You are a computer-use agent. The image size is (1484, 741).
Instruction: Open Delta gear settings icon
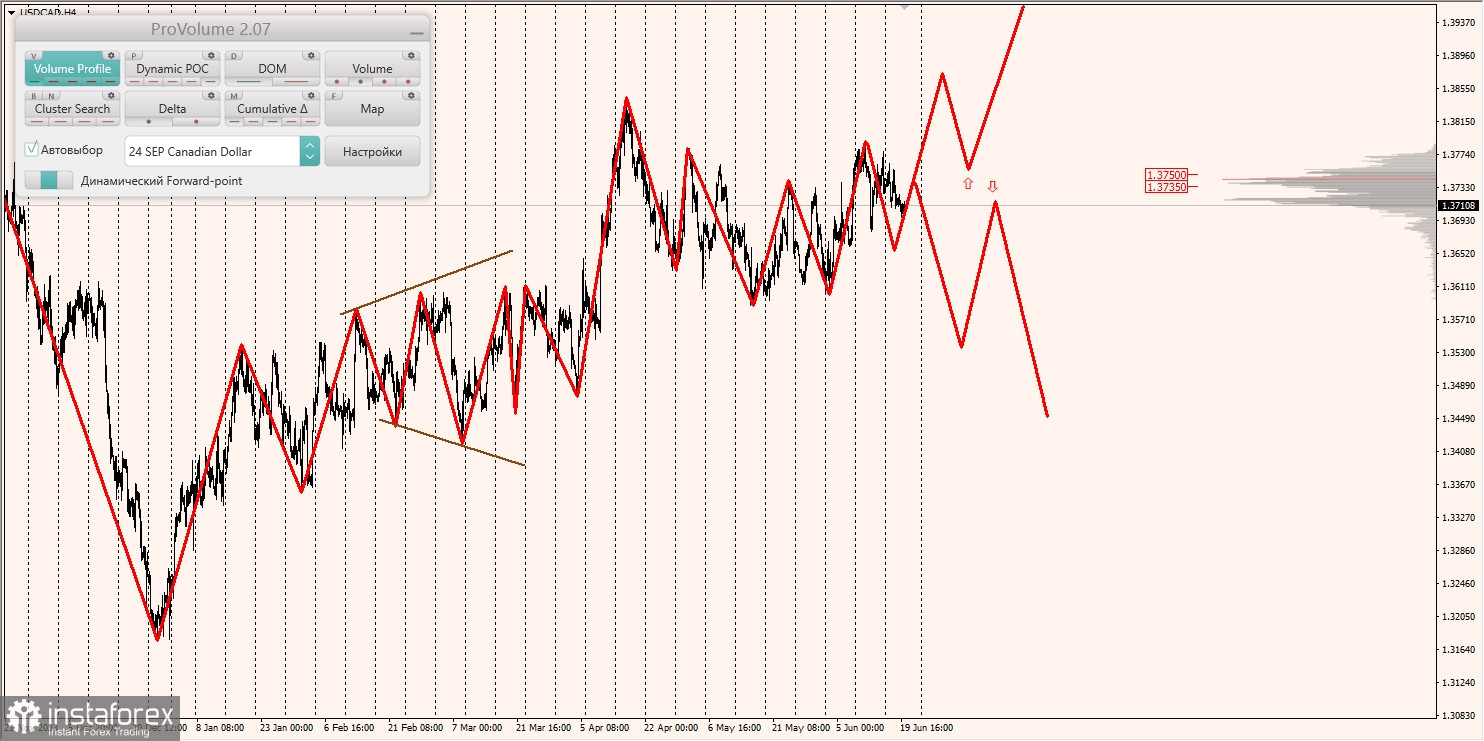point(211,95)
